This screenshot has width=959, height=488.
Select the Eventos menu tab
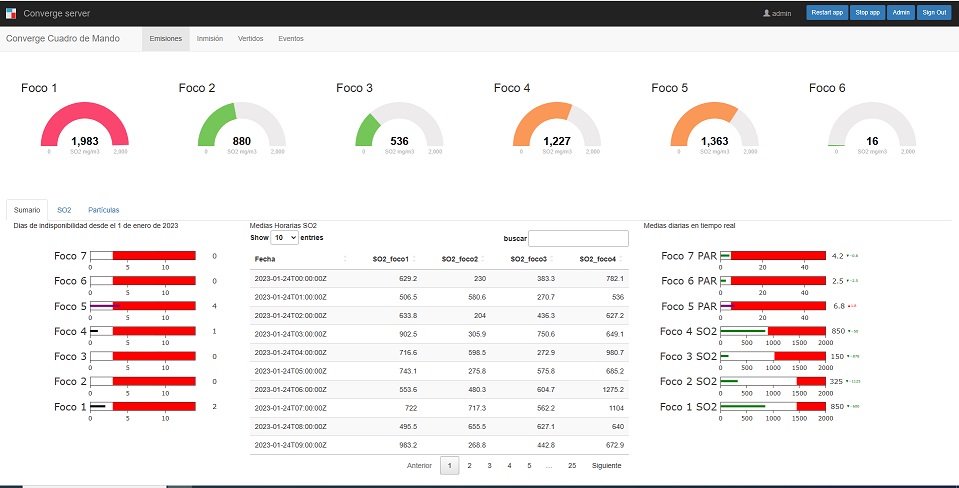pos(291,39)
